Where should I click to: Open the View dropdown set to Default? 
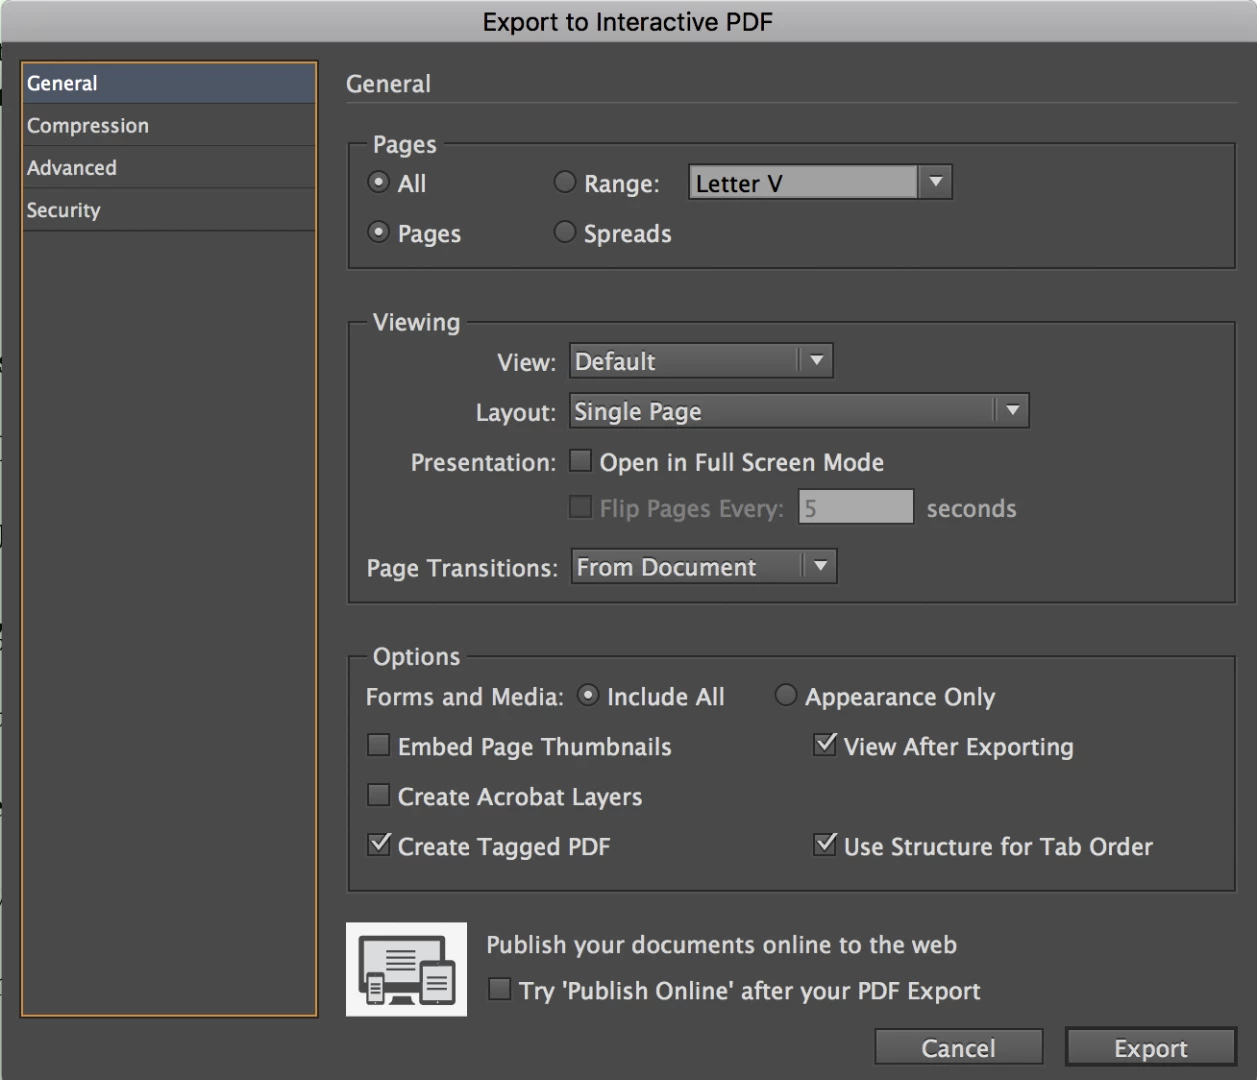coord(701,361)
